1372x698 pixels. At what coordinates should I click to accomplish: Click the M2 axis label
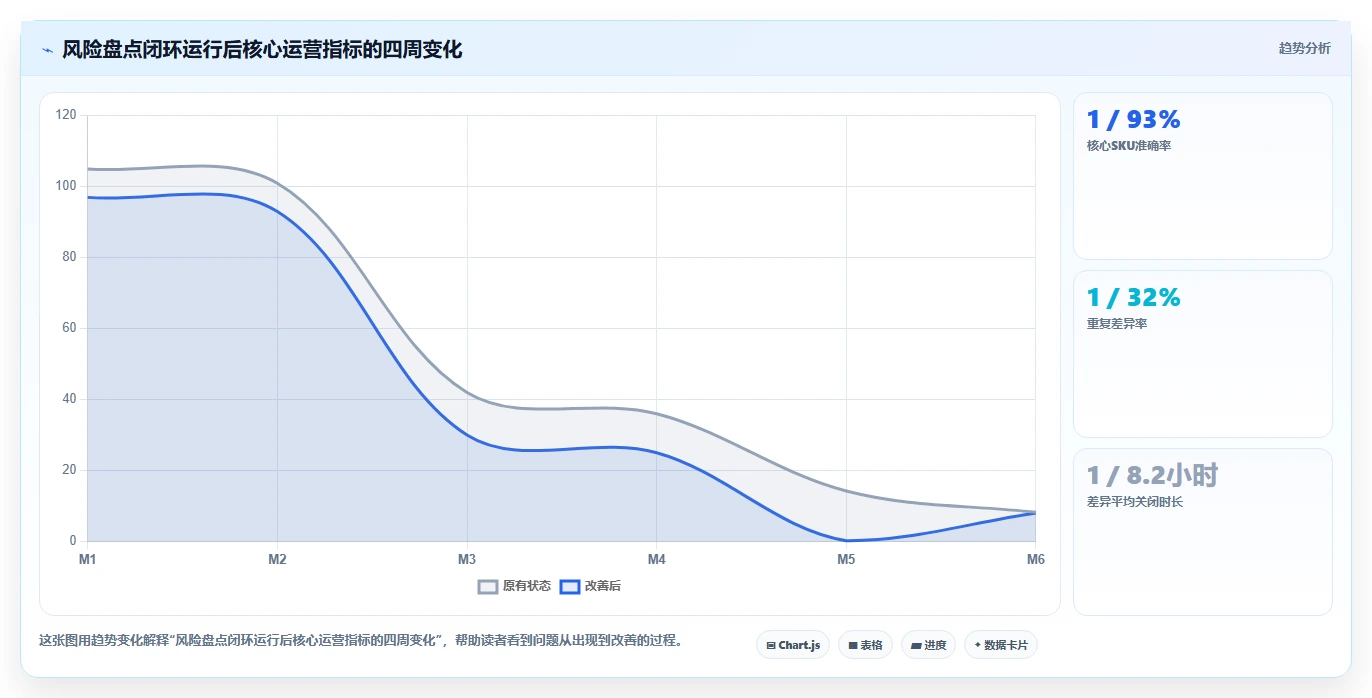pyautogui.click(x=277, y=559)
